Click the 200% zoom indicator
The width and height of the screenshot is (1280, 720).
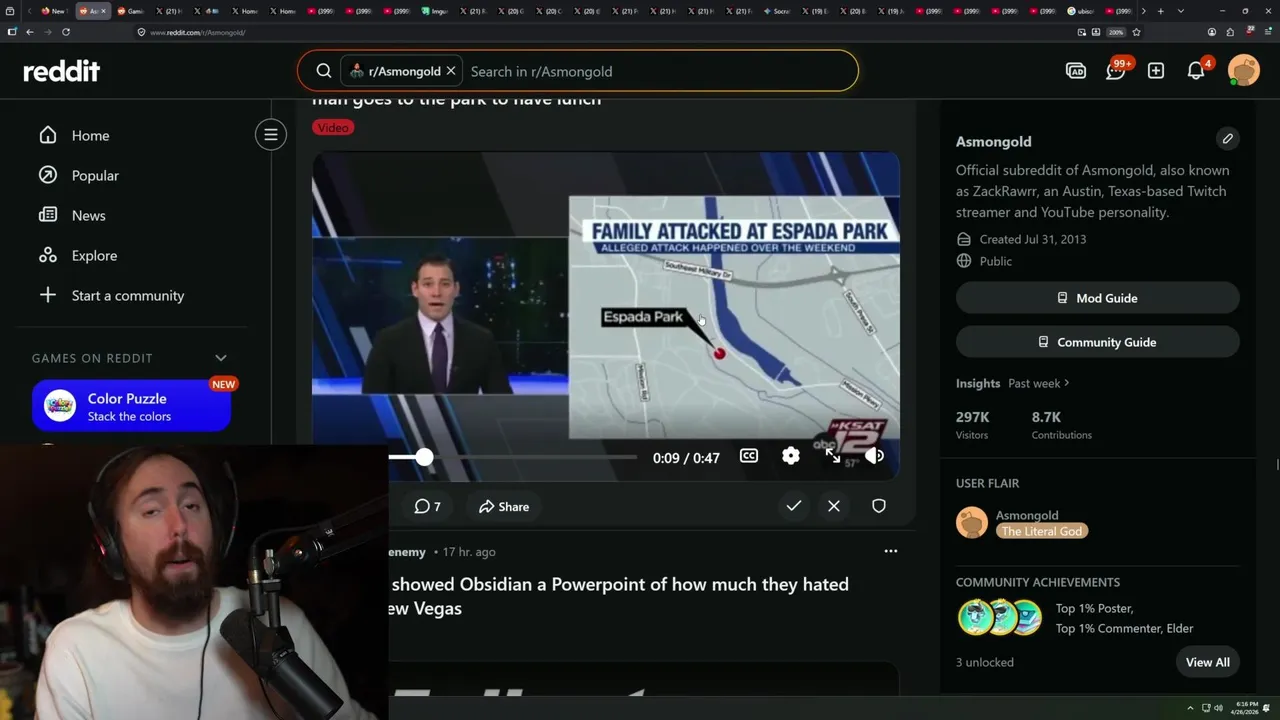click(1115, 32)
